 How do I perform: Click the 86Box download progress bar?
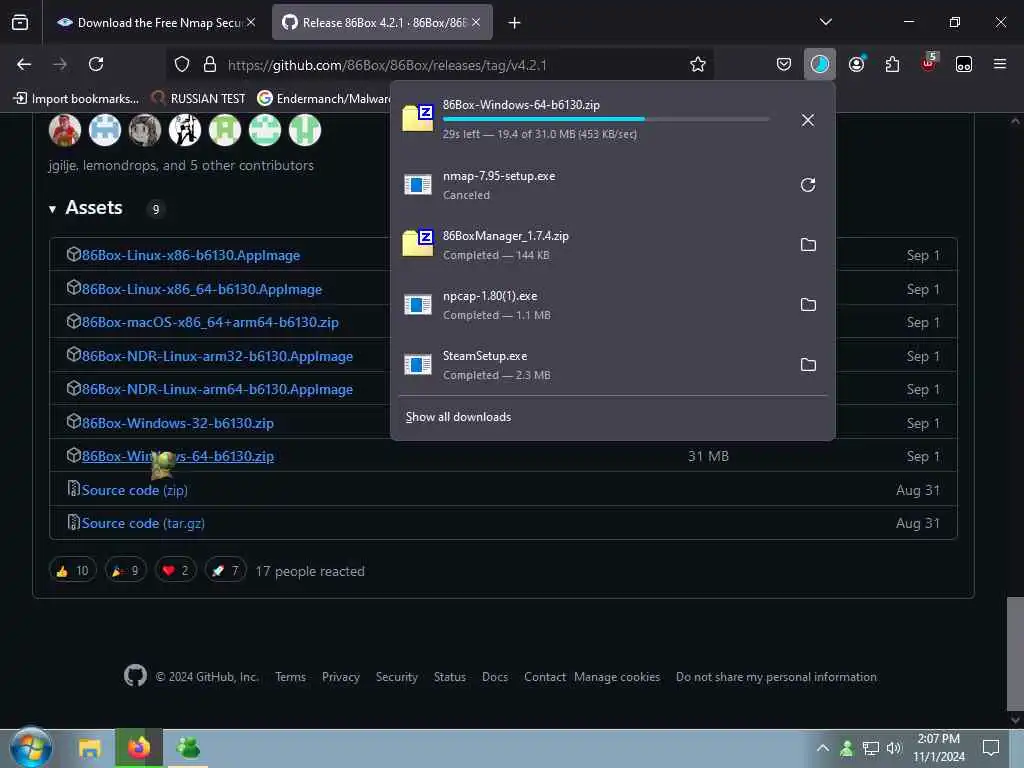tap(606, 119)
